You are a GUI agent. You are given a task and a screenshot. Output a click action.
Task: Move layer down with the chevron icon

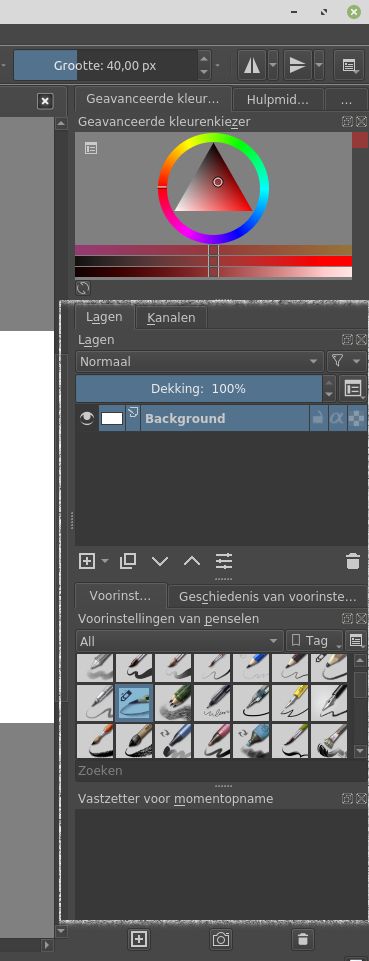coord(160,561)
